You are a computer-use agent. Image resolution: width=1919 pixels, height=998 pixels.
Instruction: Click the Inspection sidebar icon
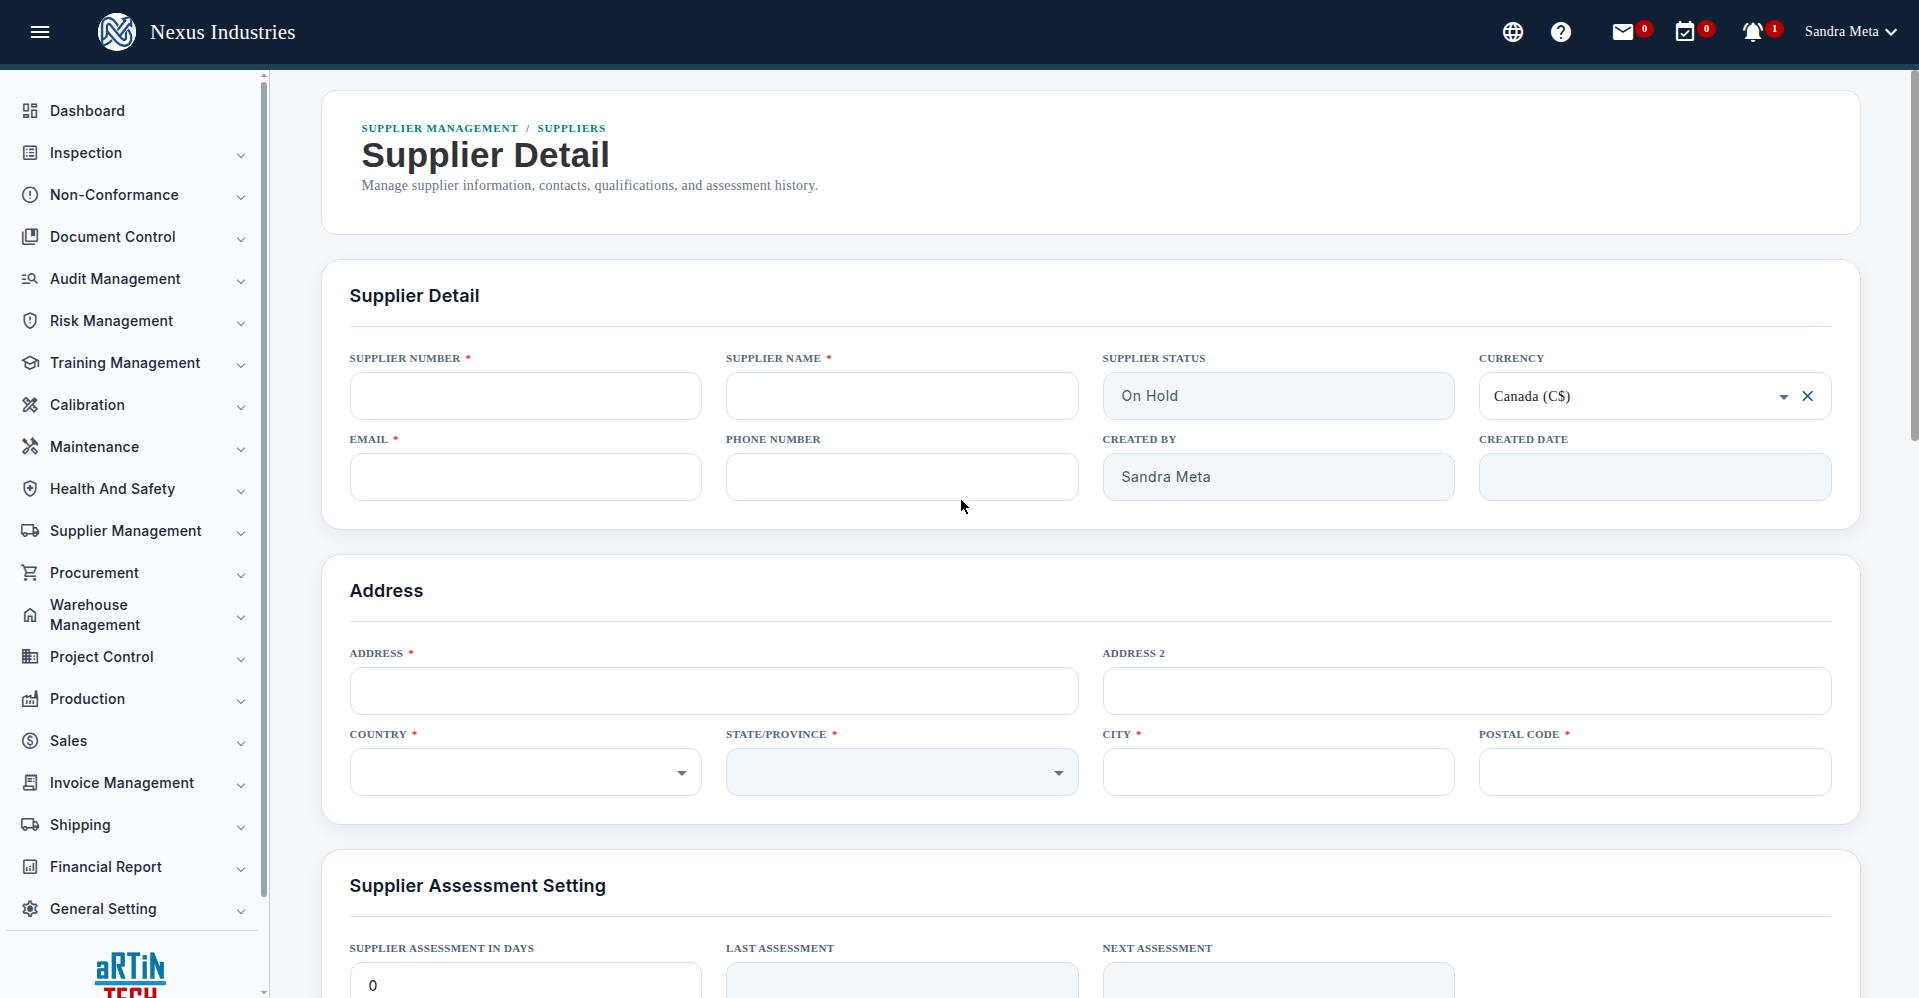(x=30, y=153)
